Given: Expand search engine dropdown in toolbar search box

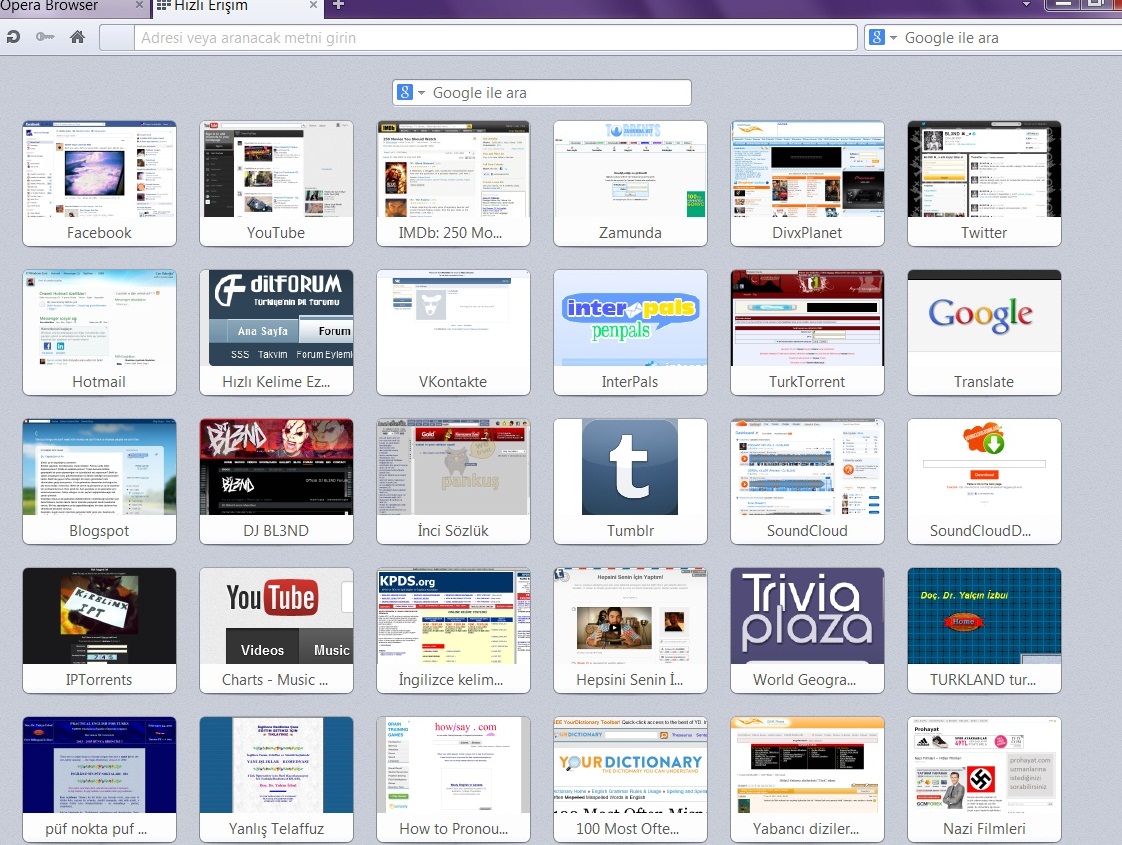Looking at the screenshot, I should pyautogui.click(x=882, y=38).
